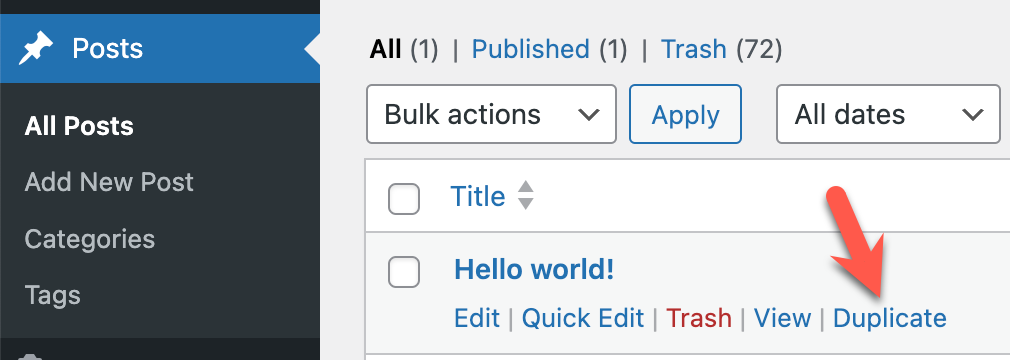The height and width of the screenshot is (360, 1010).
Task: Choose Add New Post in sidebar
Action: (109, 182)
